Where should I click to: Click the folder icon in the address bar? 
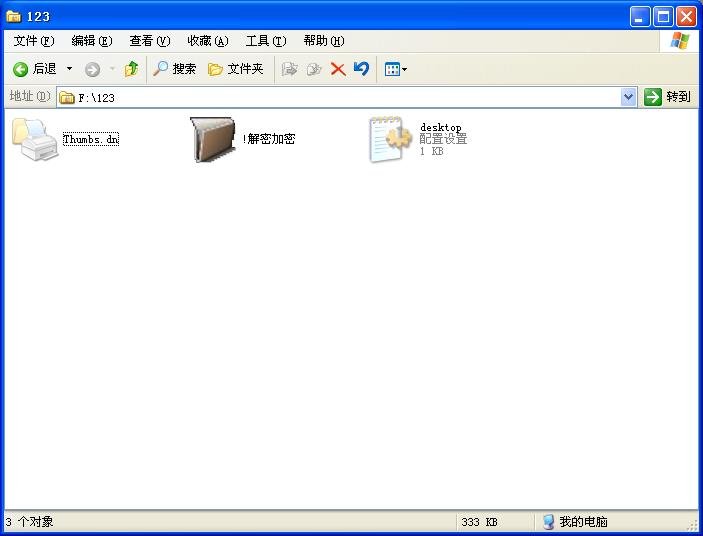click(67, 97)
